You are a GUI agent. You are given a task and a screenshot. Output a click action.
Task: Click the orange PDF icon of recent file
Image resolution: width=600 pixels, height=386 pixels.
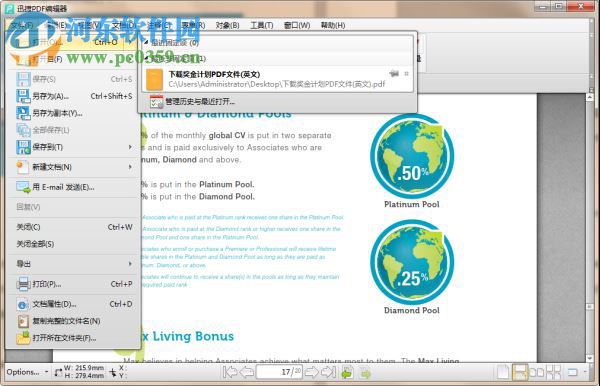point(155,80)
